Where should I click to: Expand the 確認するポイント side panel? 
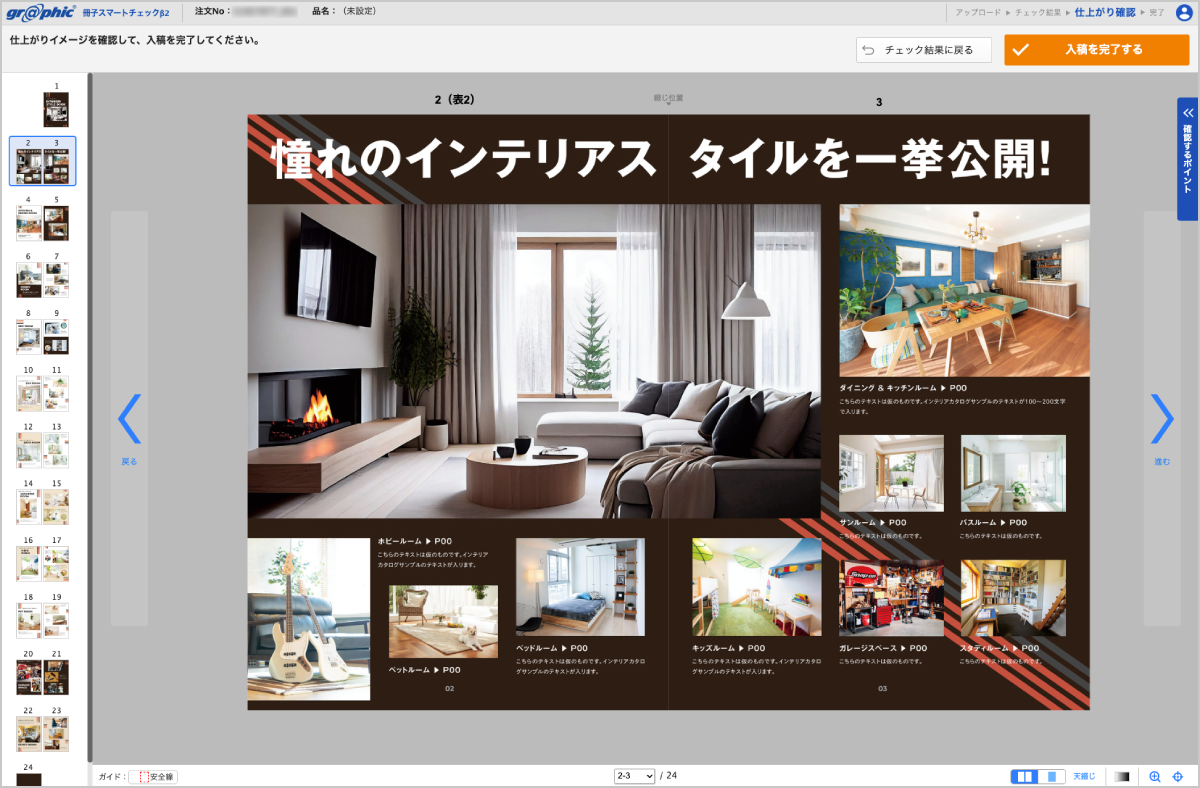tap(1187, 158)
